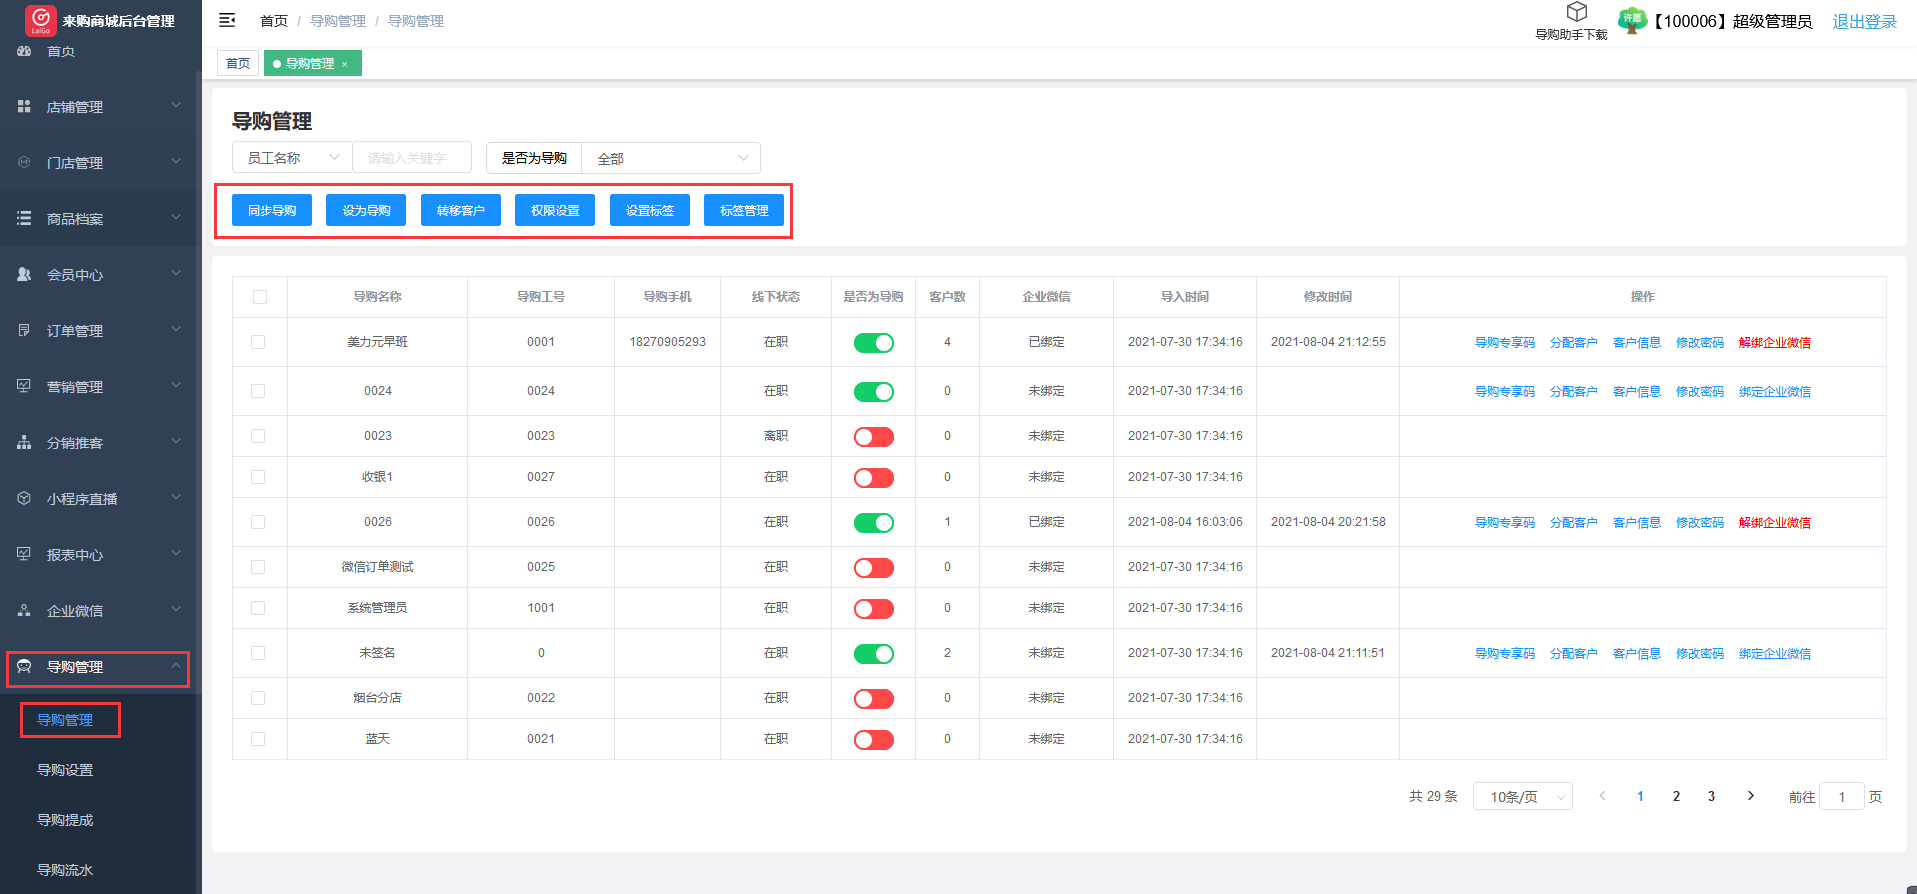Click the 商品档案 list icon in sidebar
Image resolution: width=1917 pixels, height=894 pixels.
pyautogui.click(x=24, y=218)
